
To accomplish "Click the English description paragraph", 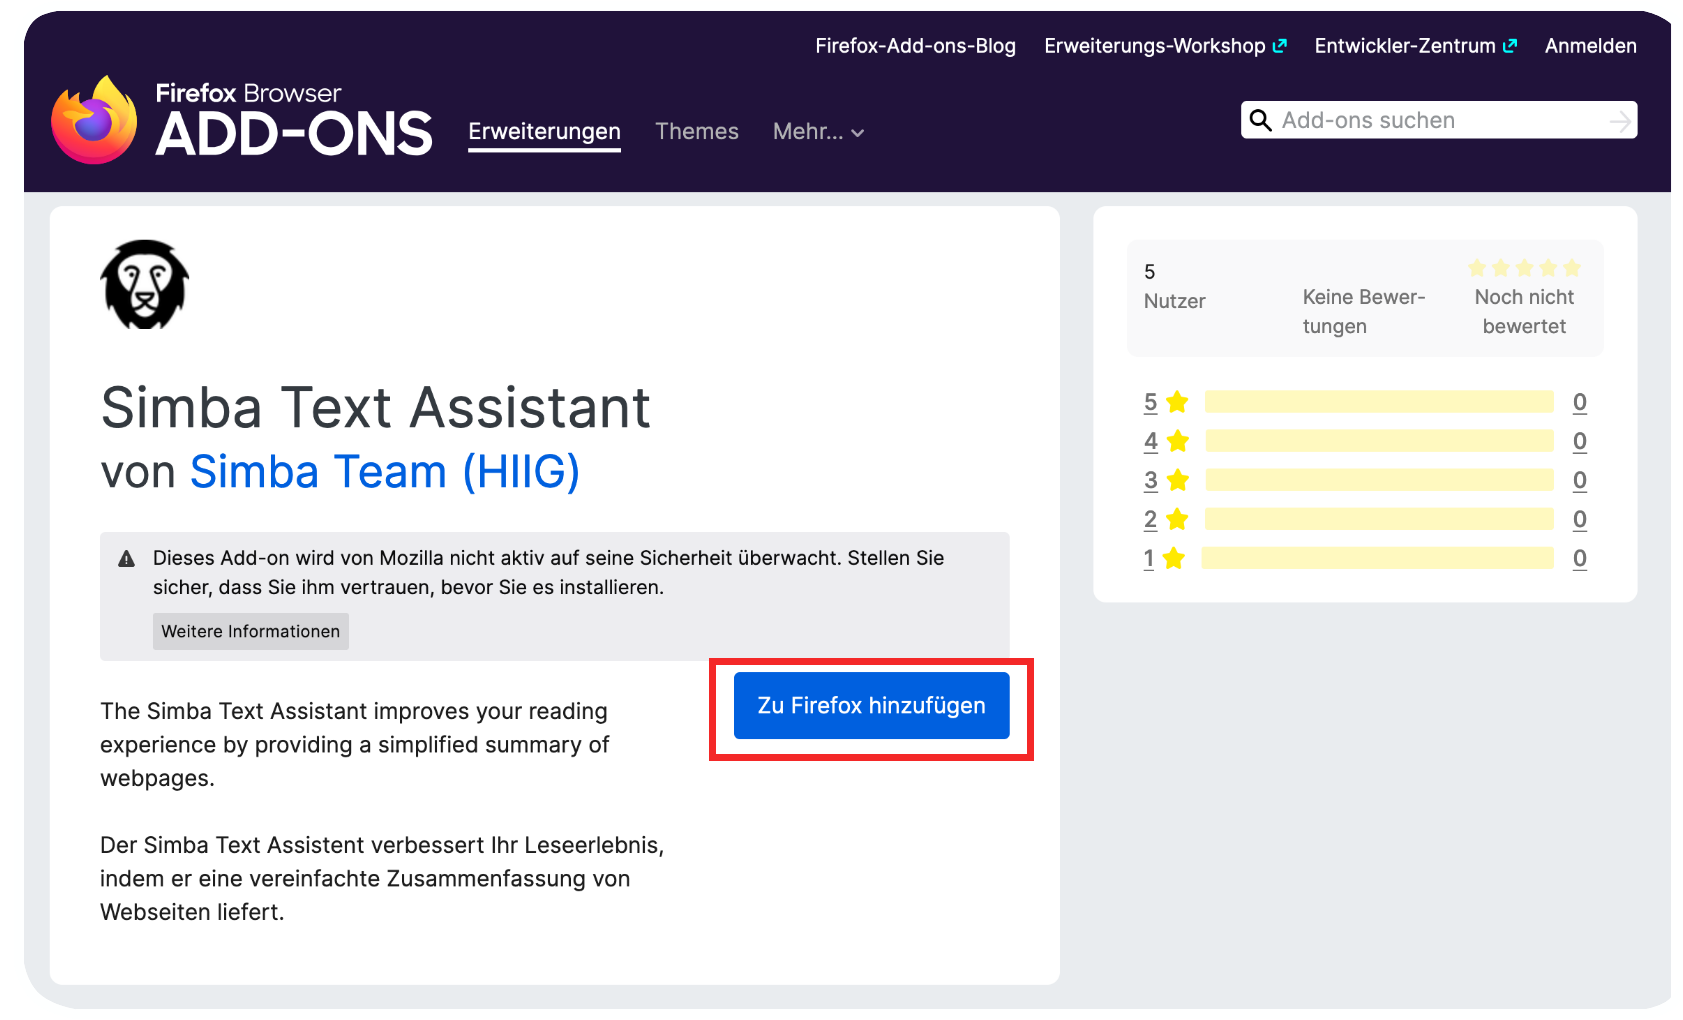I will pyautogui.click(x=355, y=745).
